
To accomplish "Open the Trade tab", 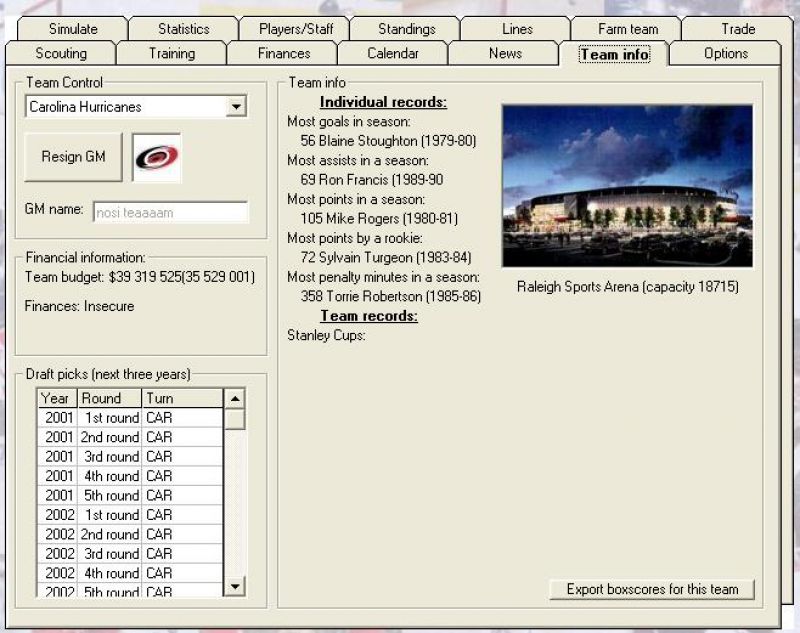I will pos(738,29).
